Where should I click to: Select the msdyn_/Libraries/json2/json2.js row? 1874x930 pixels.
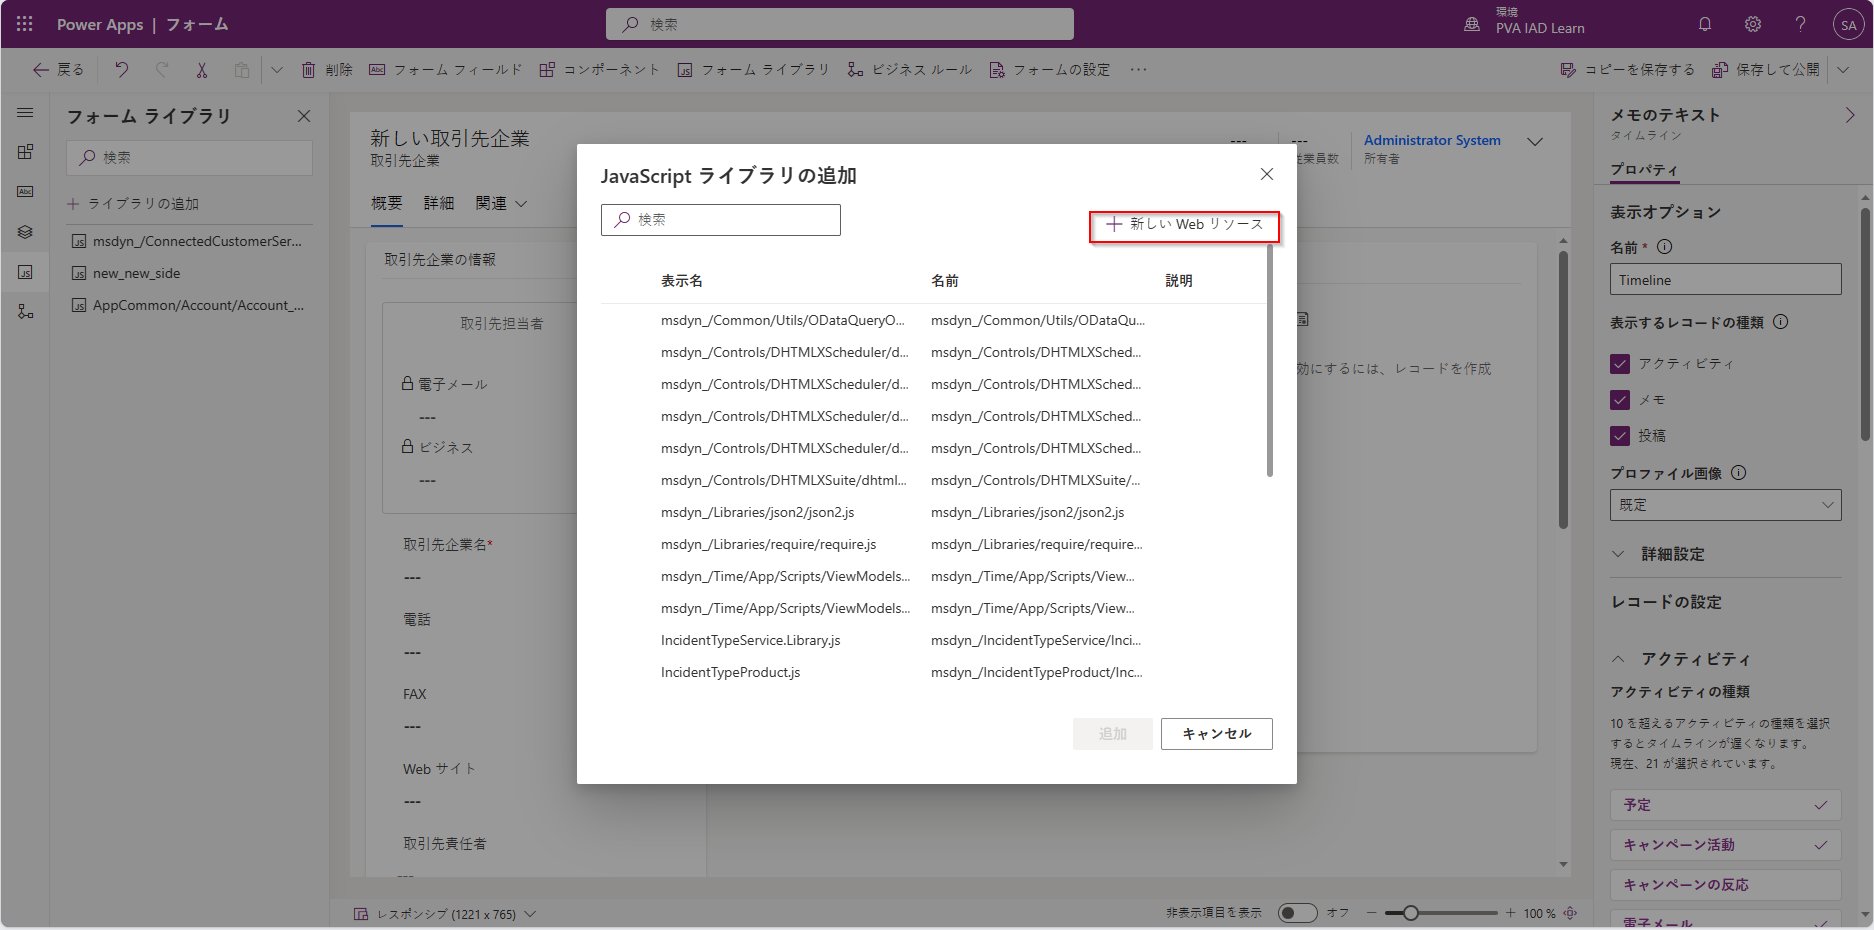coord(933,513)
